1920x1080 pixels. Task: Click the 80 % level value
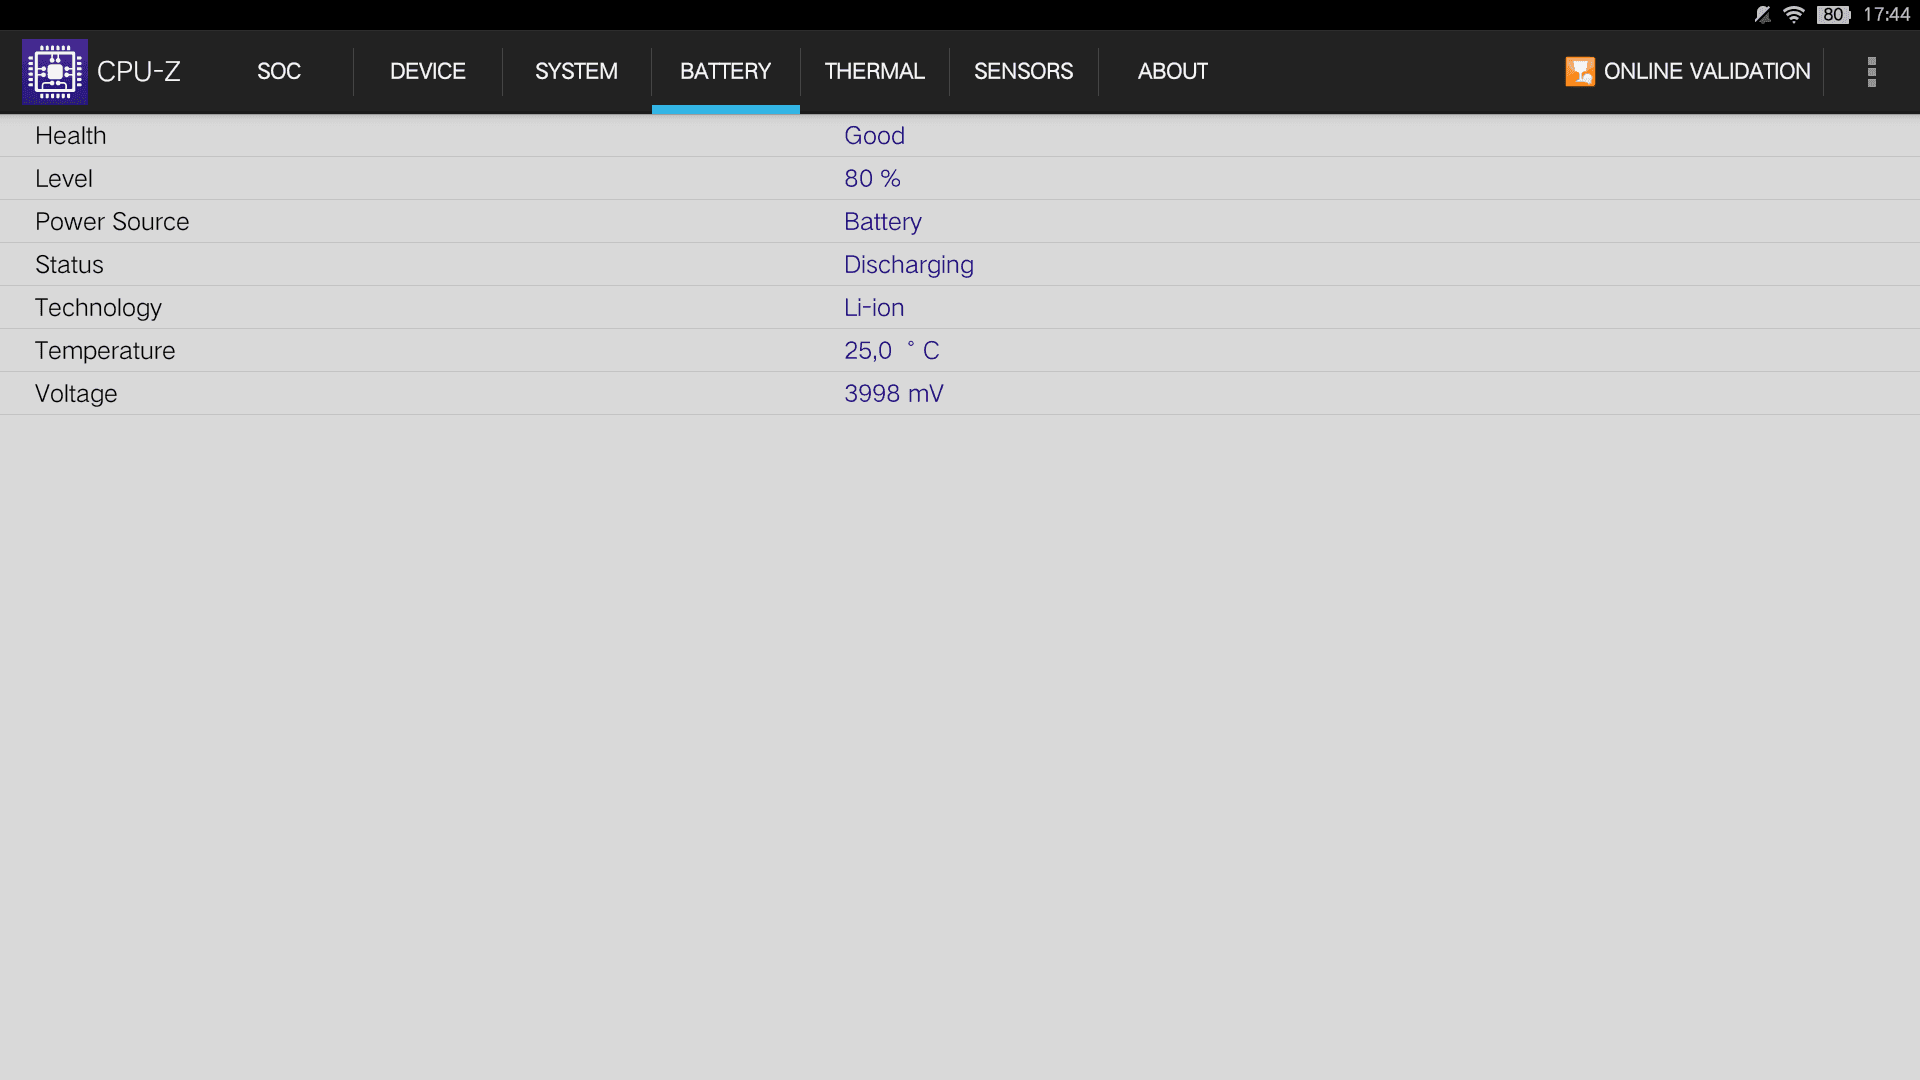[x=872, y=179]
